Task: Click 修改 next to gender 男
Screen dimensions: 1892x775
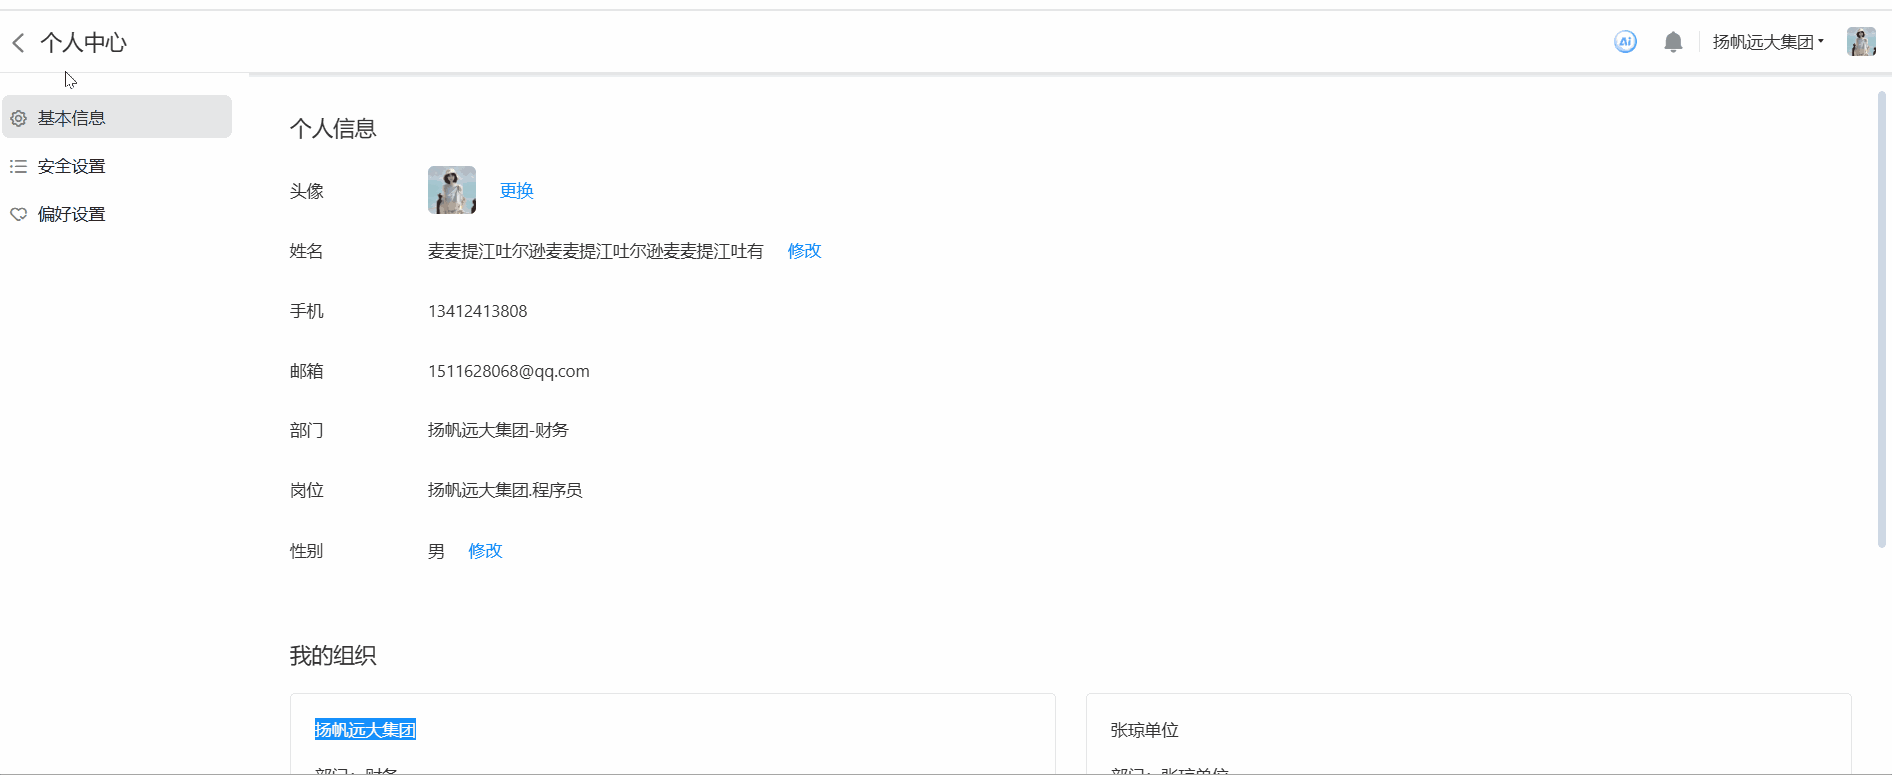Action: 485,551
